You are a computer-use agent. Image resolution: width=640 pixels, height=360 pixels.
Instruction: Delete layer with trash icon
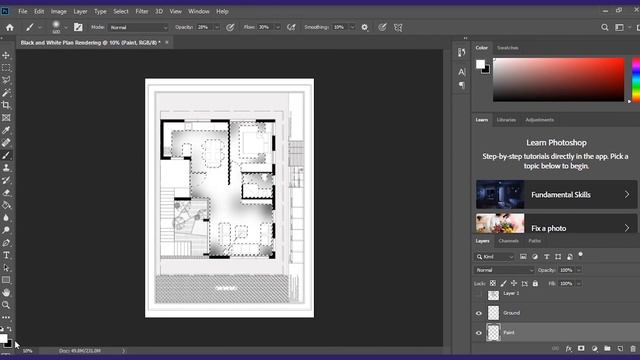[633, 349]
